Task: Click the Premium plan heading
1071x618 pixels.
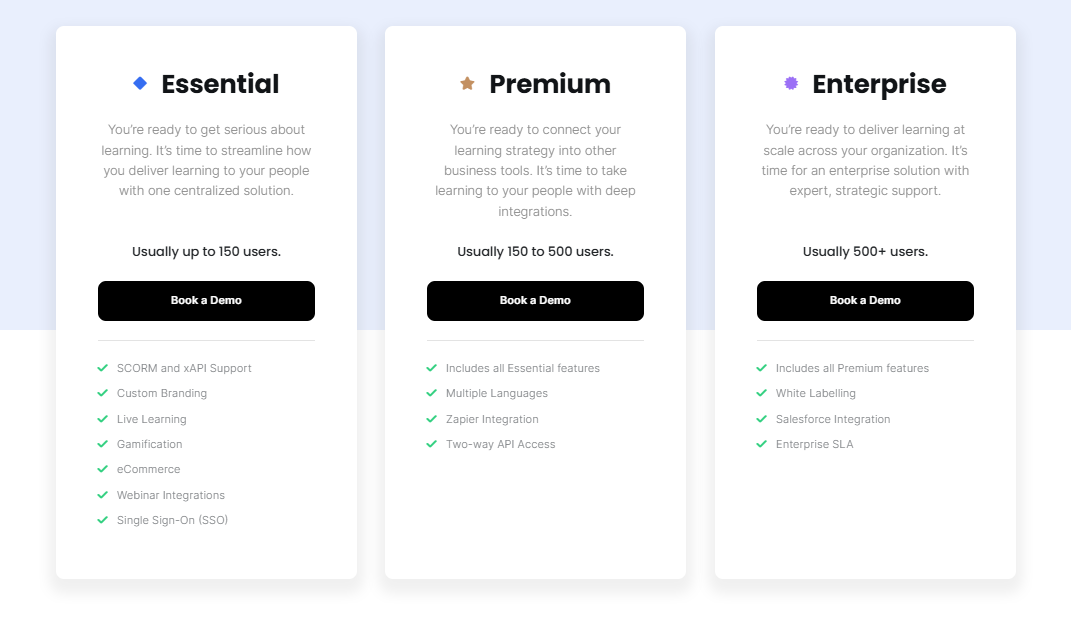Action: coord(549,84)
